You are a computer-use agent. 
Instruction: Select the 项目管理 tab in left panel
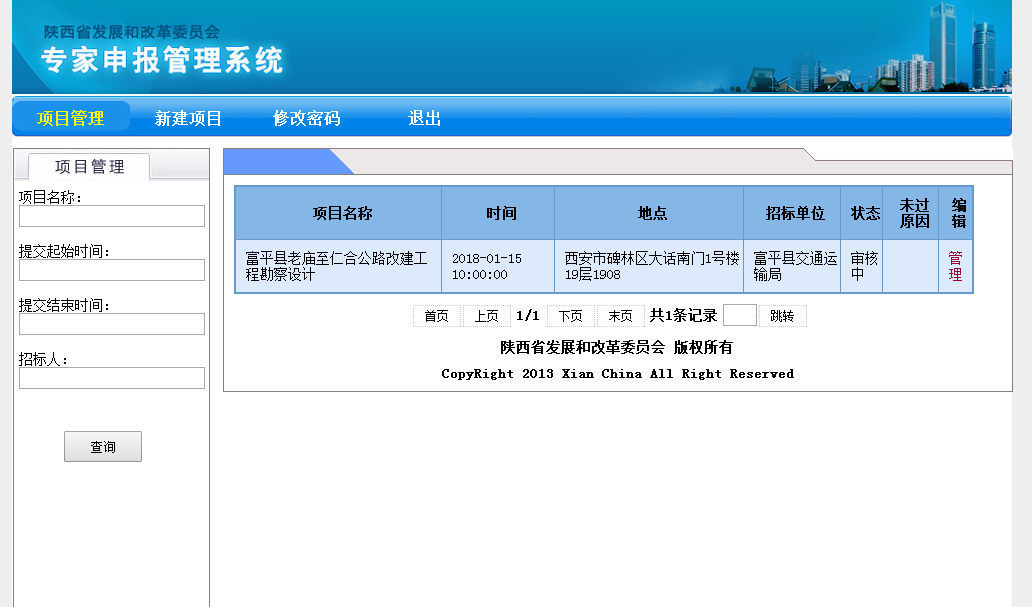pos(89,167)
